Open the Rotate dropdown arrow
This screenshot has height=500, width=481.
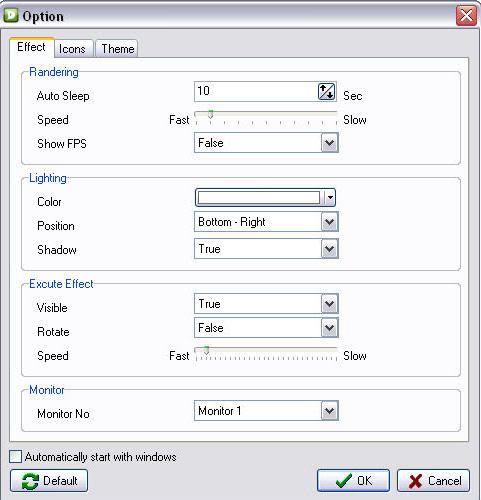[329, 328]
